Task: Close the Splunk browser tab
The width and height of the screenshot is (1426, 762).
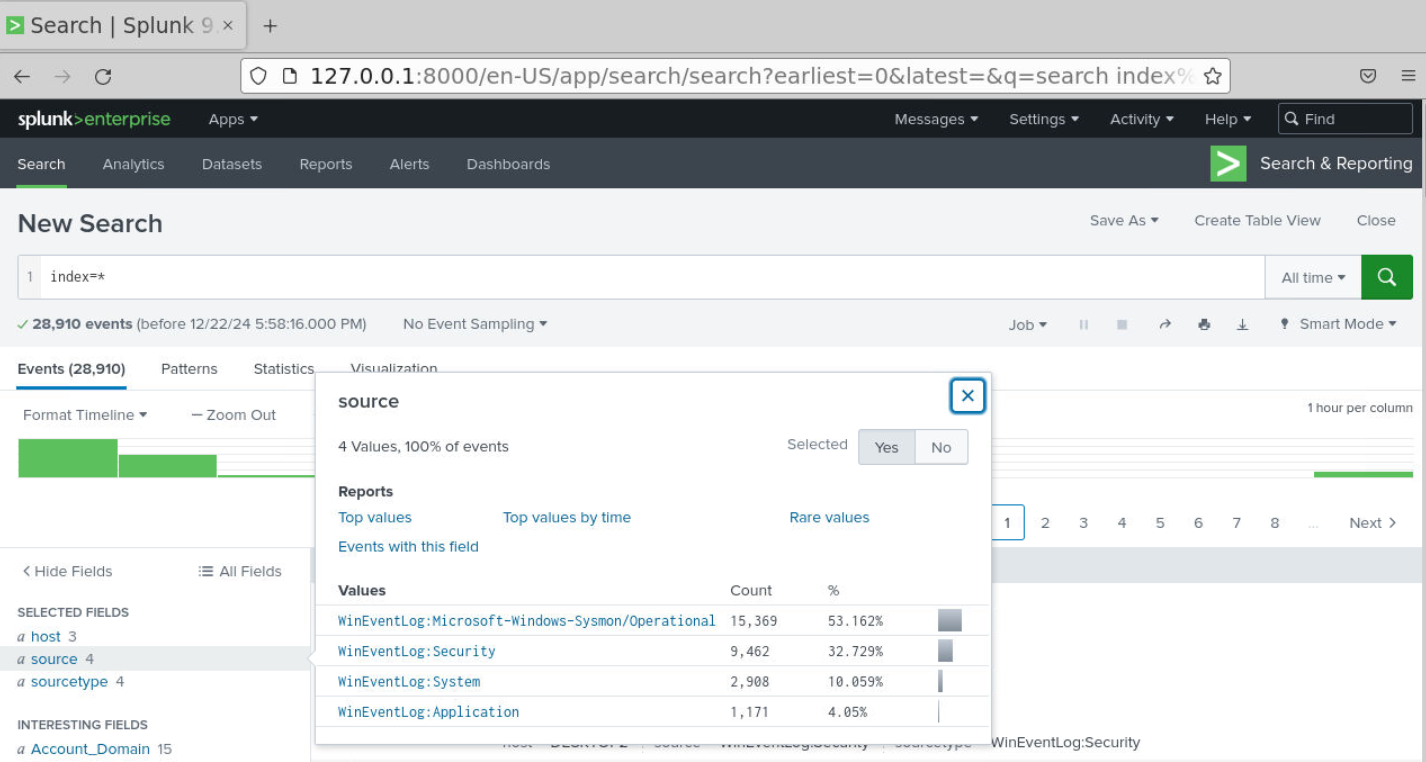Action: click(228, 26)
